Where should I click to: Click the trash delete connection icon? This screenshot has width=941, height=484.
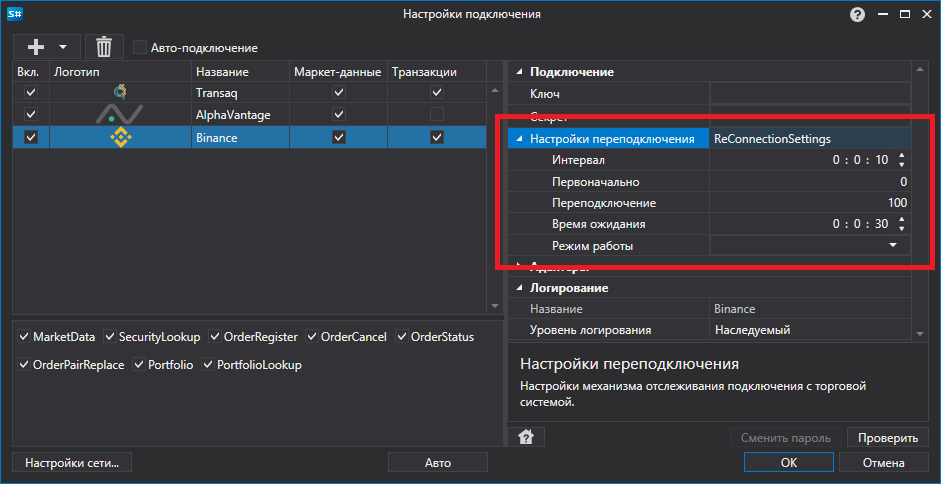point(104,47)
